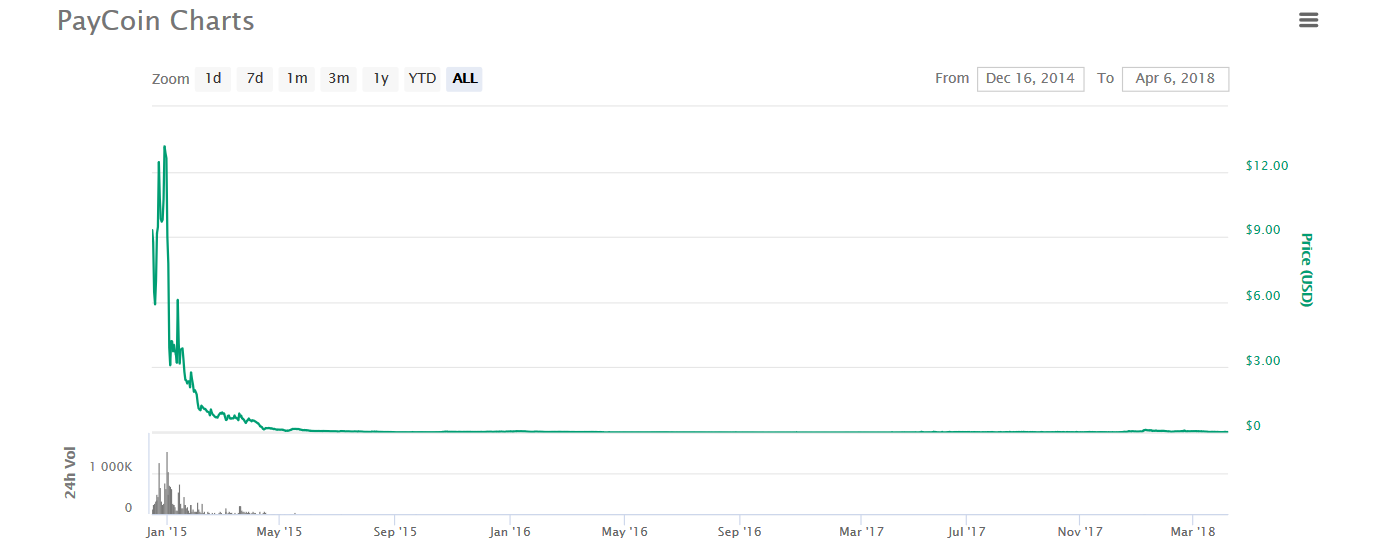
Task: Click the price peak above $12.00
Action: (164, 147)
